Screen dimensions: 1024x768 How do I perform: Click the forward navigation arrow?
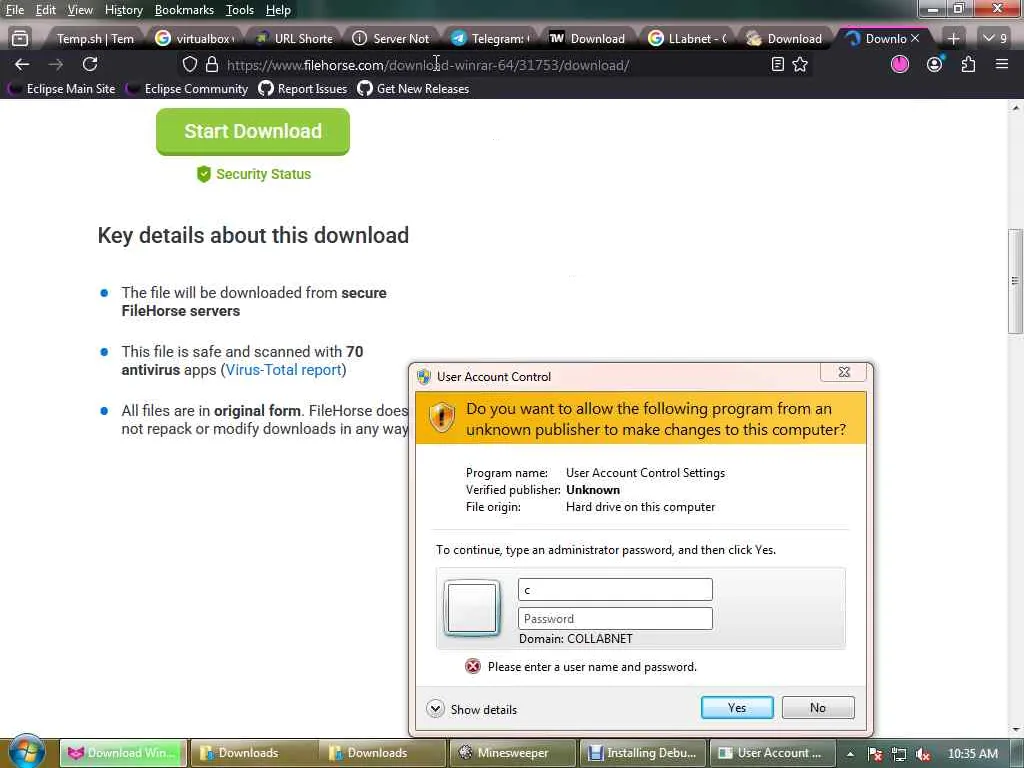pos(56,64)
